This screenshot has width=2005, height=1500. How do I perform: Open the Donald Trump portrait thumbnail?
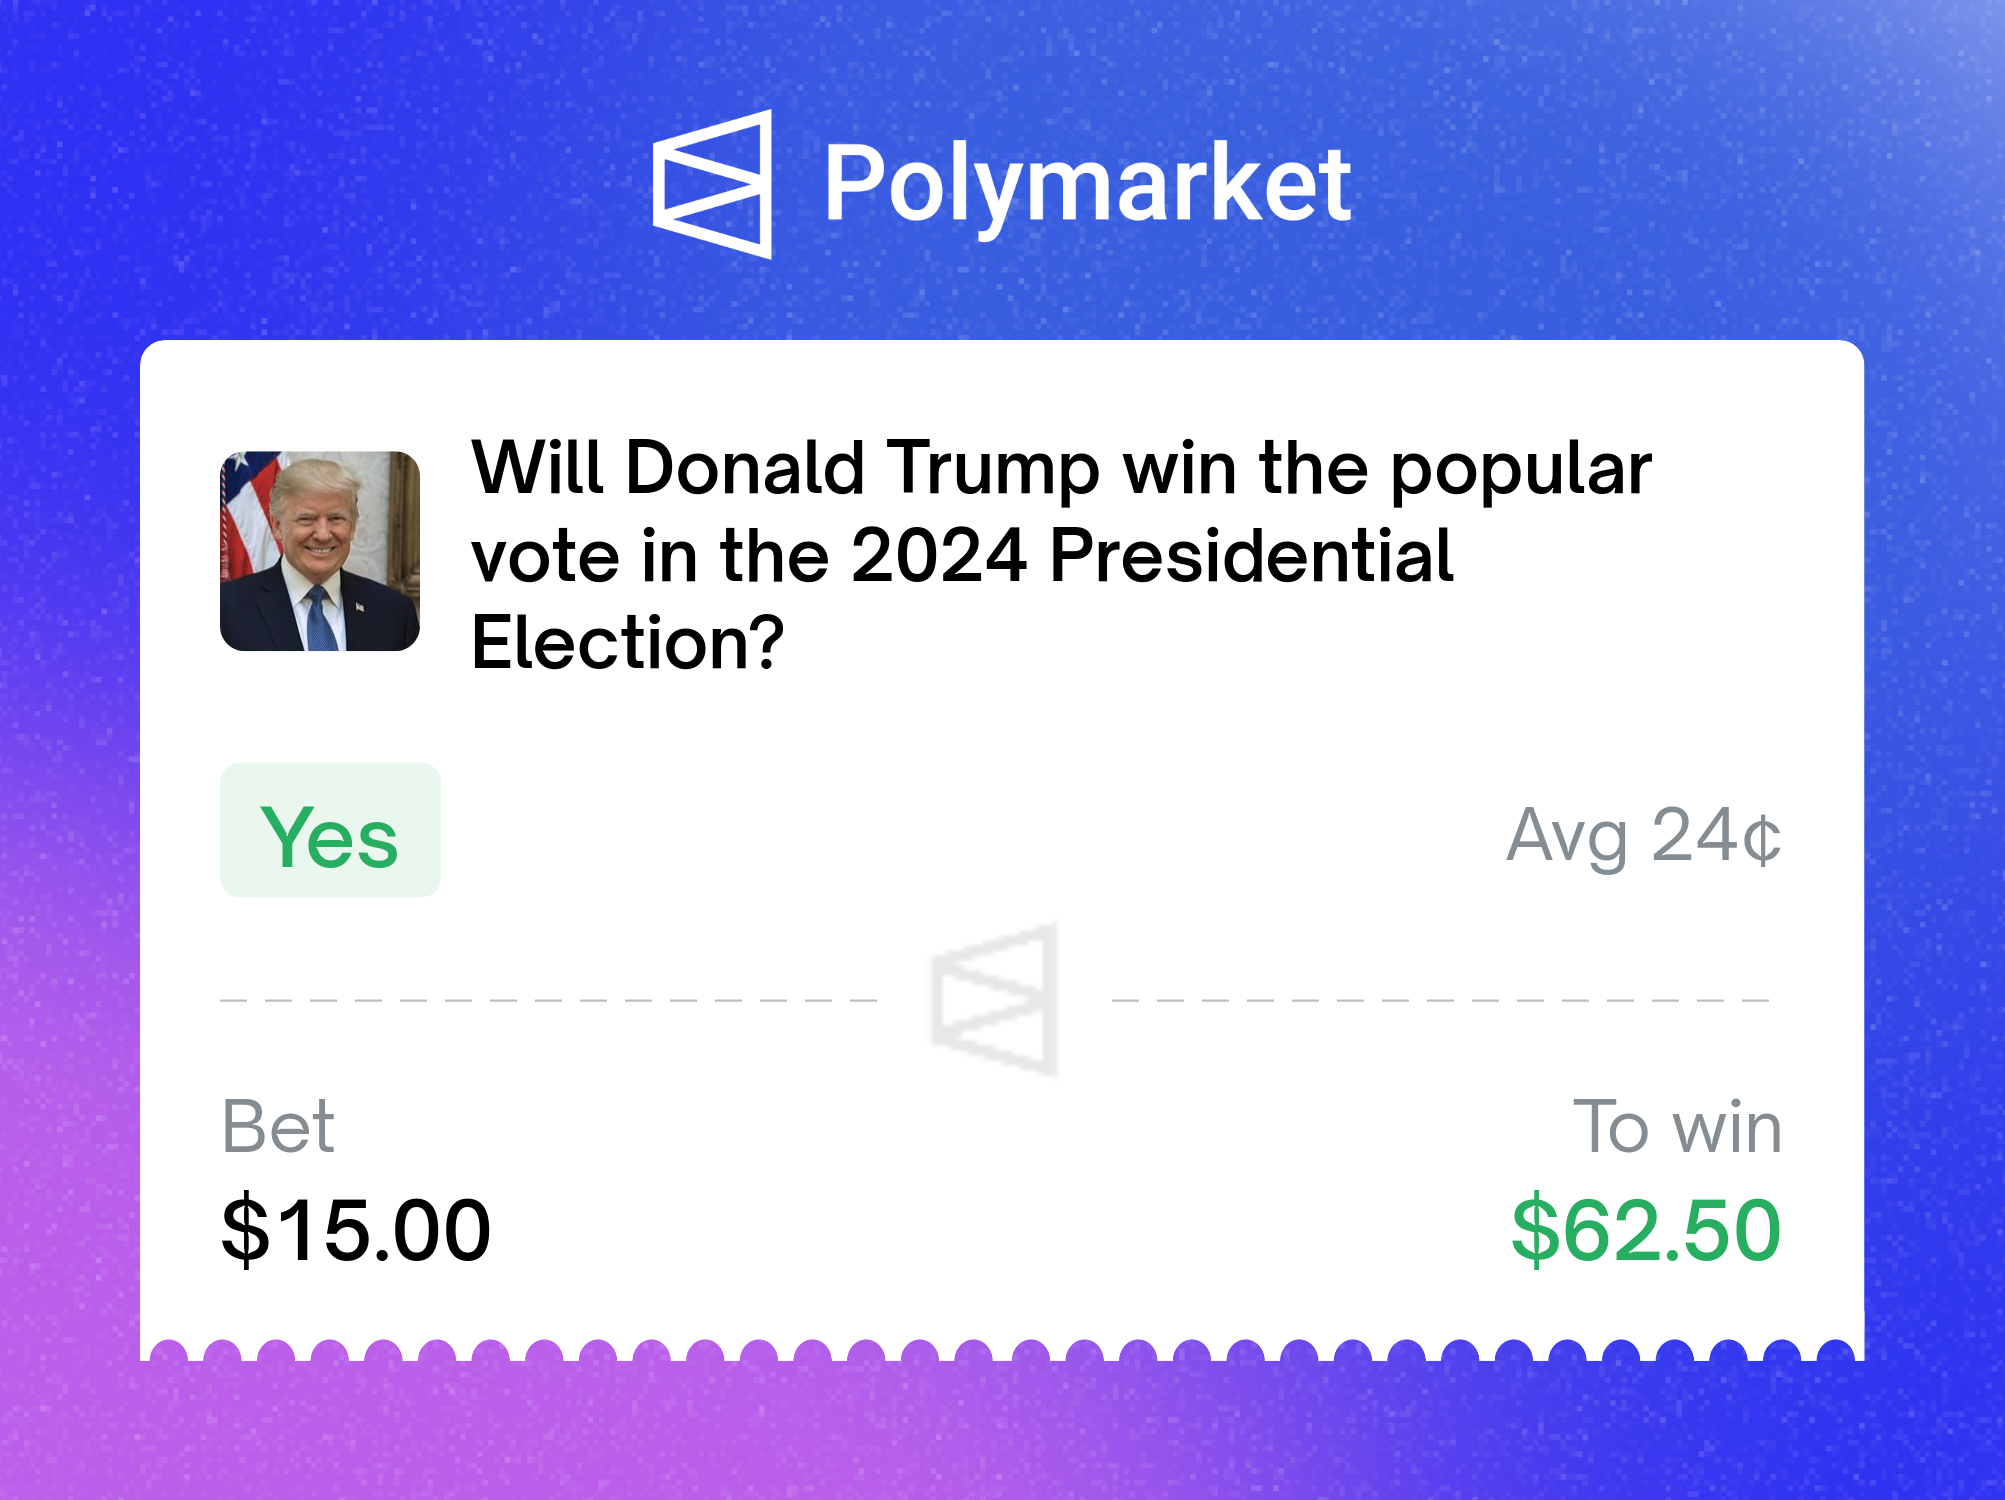tap(320, 551)
